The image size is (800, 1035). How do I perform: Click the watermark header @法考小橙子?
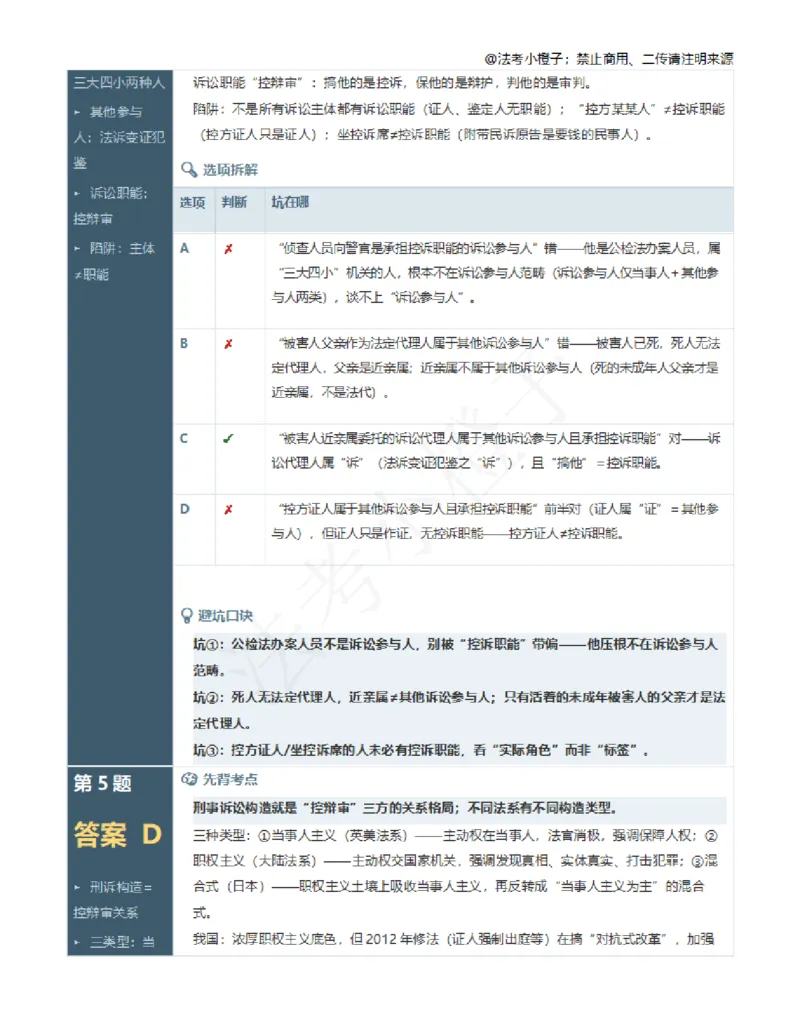[x=609, y=59]
